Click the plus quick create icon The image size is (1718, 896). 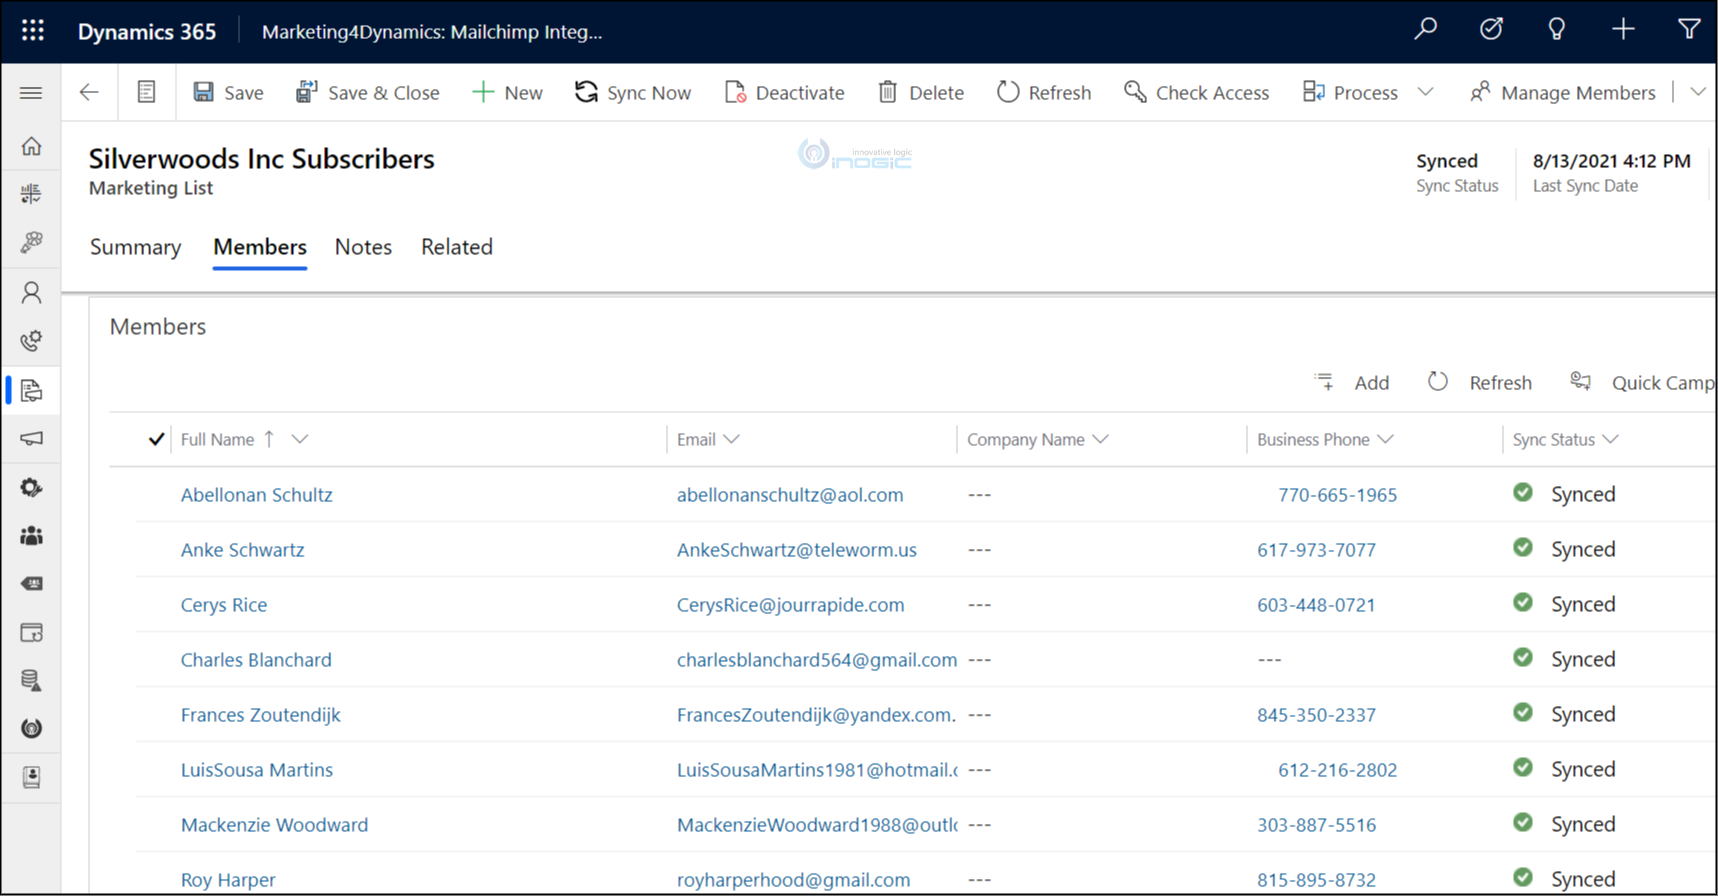[x=1622, y=30]
